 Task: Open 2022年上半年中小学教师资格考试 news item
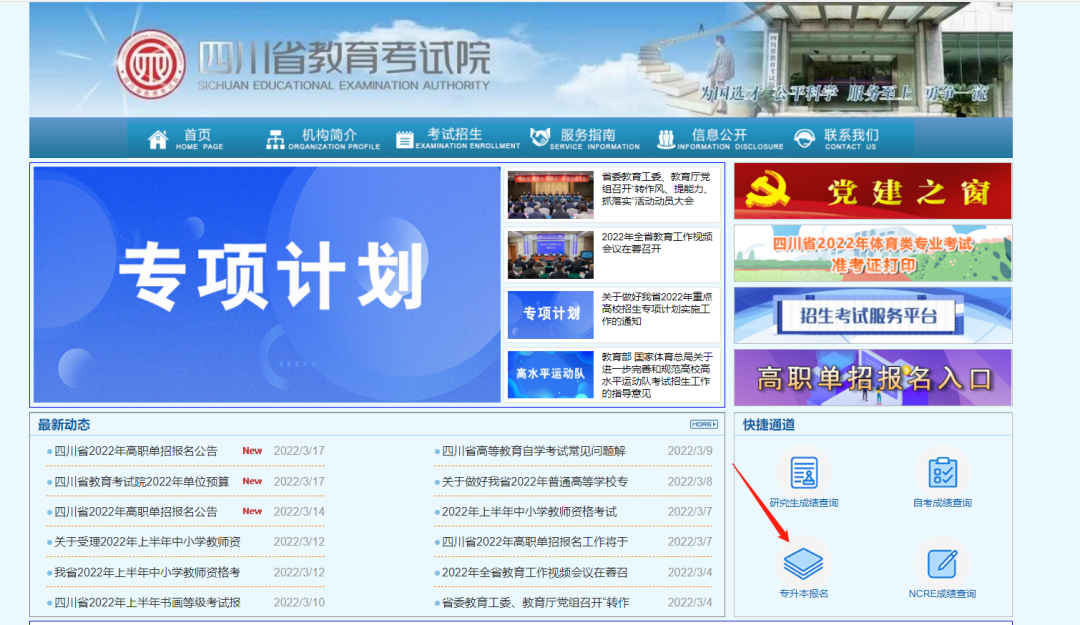click(x=529, y=512)
